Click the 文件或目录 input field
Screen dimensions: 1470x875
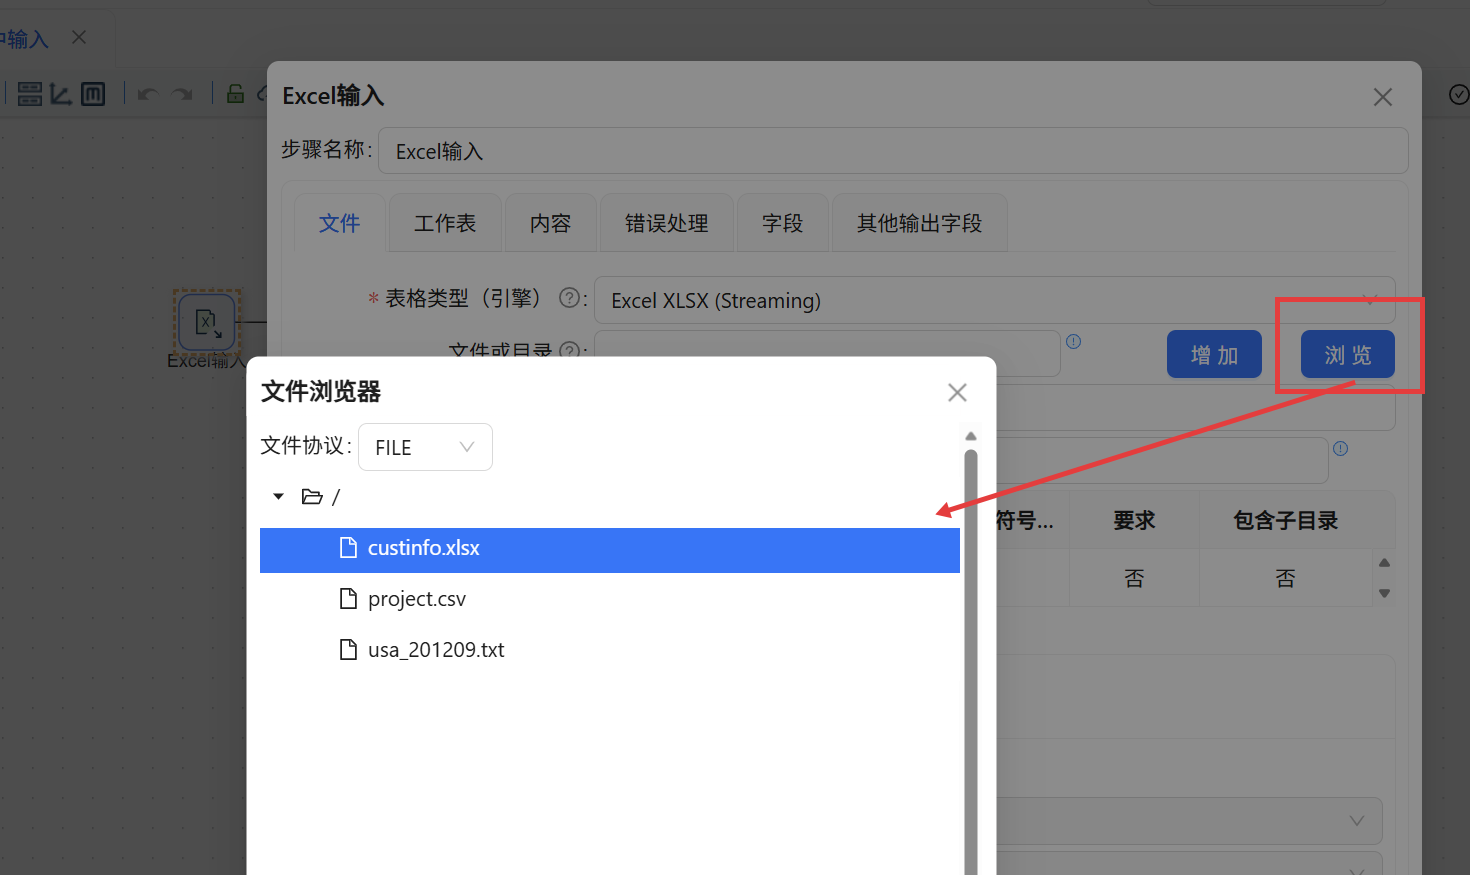click(827, 354)
